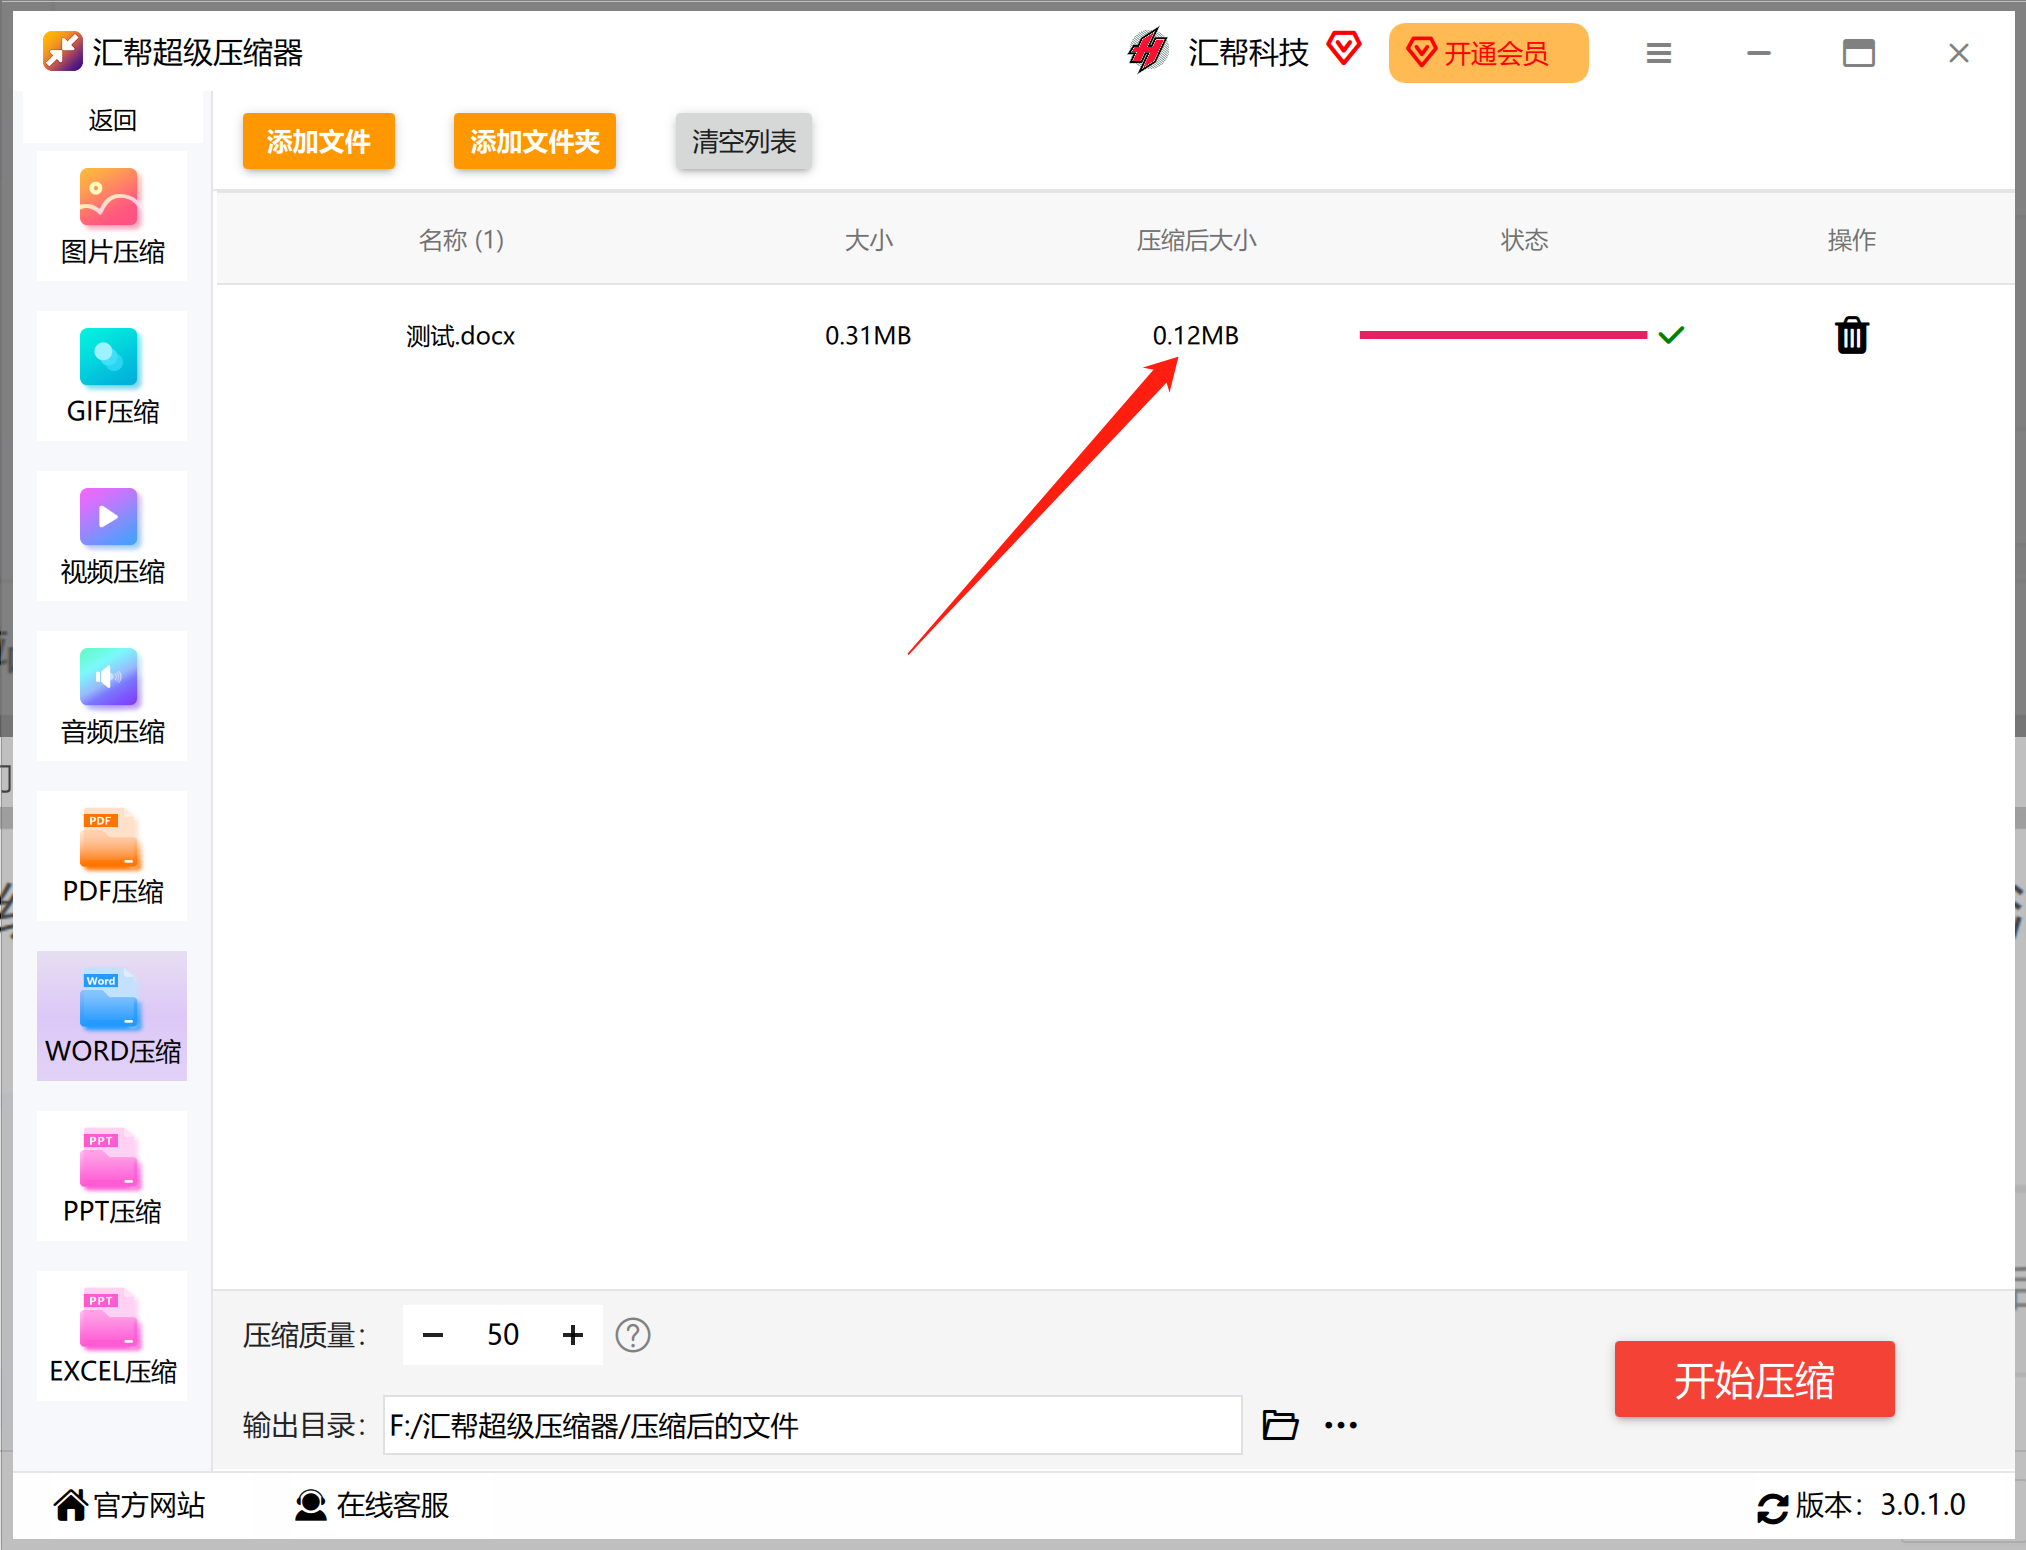Increase compression quality with plus
This screenshot has width=2026, height=1550.
pyautogui.click(x=573, y=1335)
